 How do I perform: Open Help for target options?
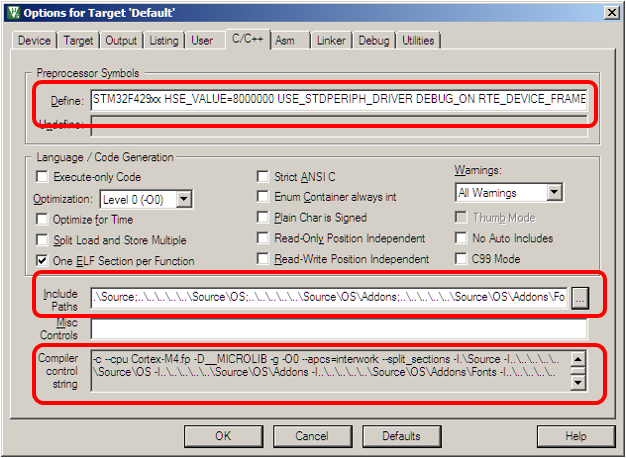(x=576, y=436)
